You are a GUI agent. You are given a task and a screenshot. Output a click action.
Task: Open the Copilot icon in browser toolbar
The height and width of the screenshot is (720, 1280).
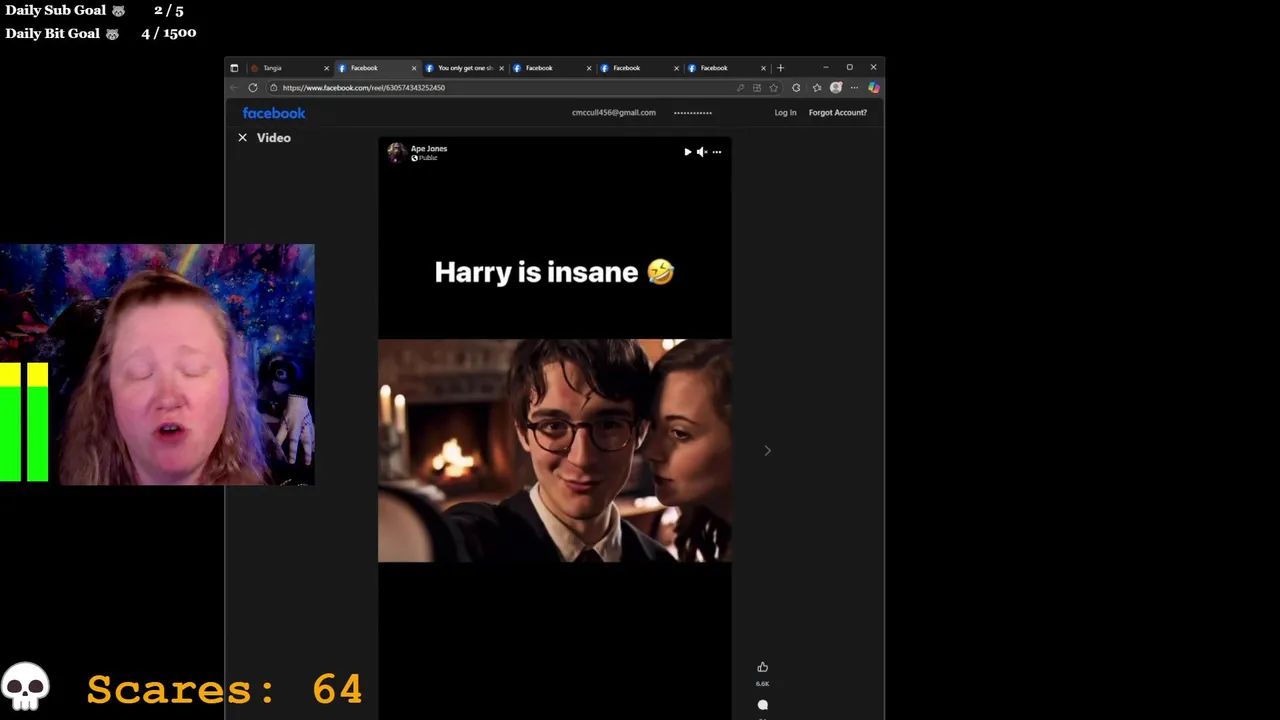point(873,88)
